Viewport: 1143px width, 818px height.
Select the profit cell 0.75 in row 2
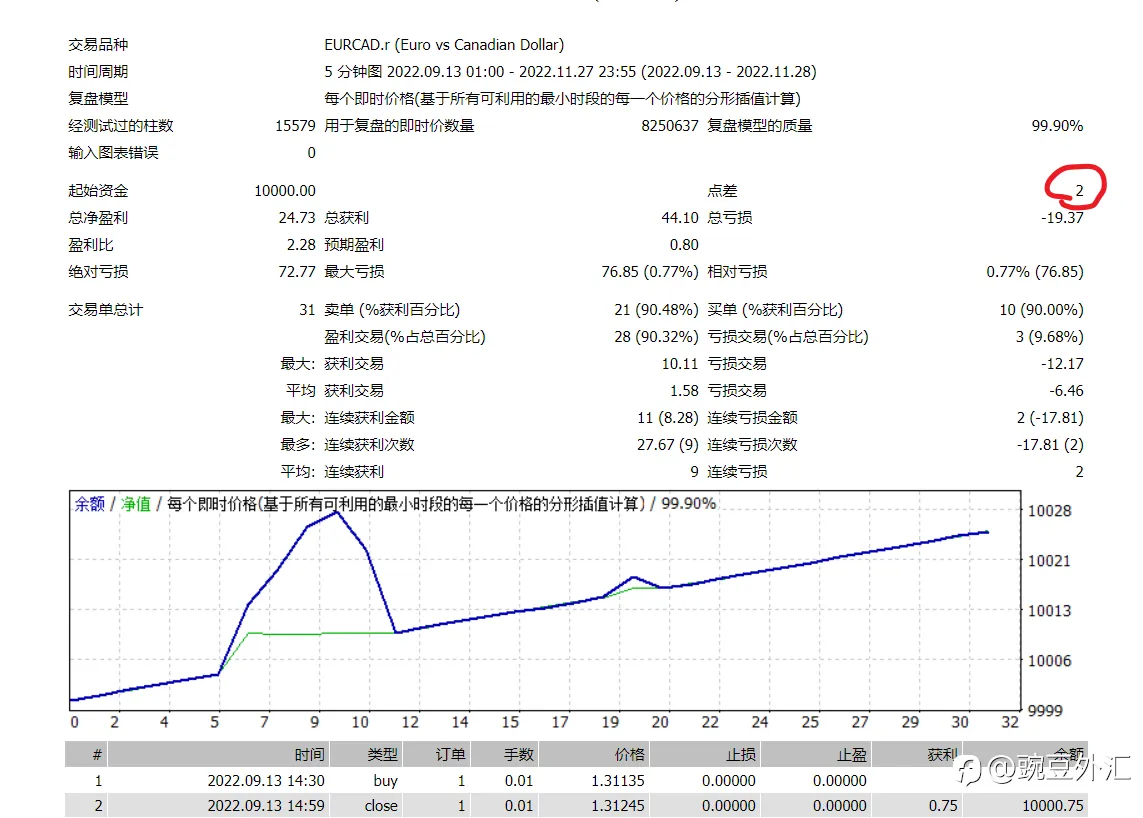(943, 806)
